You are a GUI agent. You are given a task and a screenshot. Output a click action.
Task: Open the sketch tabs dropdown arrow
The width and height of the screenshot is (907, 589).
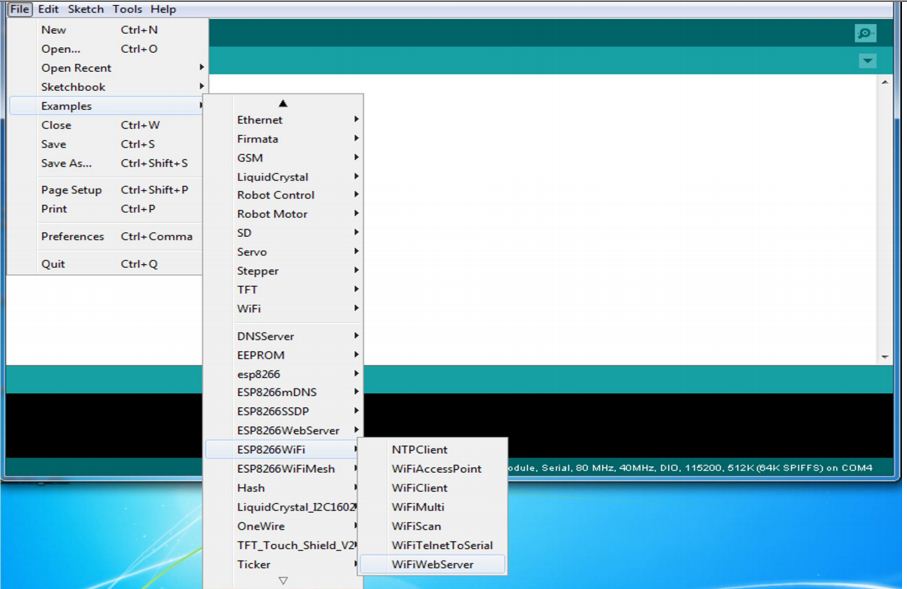pyautogui.click(x=868, y=61)
